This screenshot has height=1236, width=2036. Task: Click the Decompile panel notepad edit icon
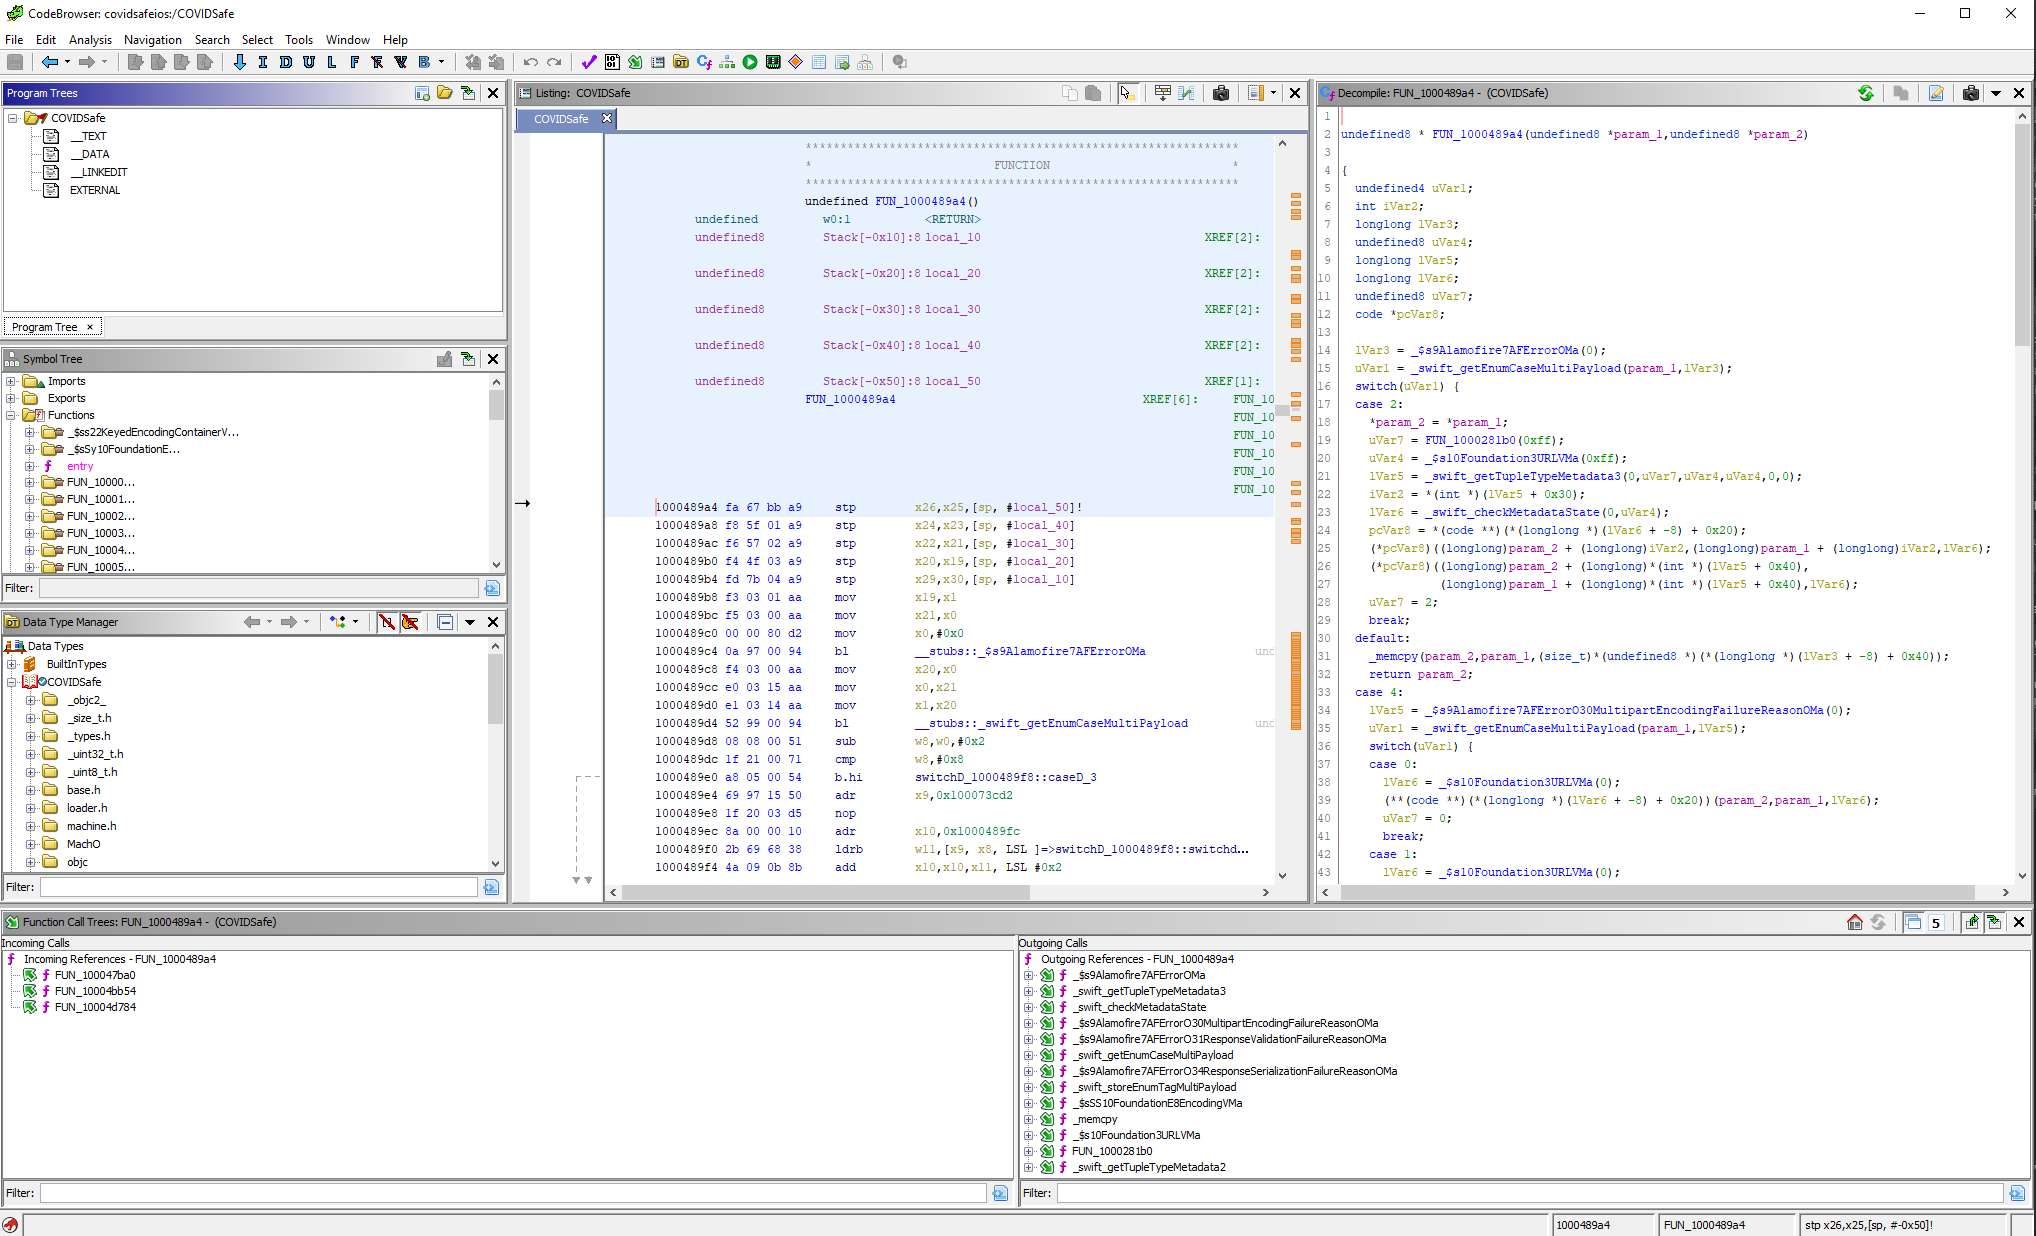[1936, 93]
